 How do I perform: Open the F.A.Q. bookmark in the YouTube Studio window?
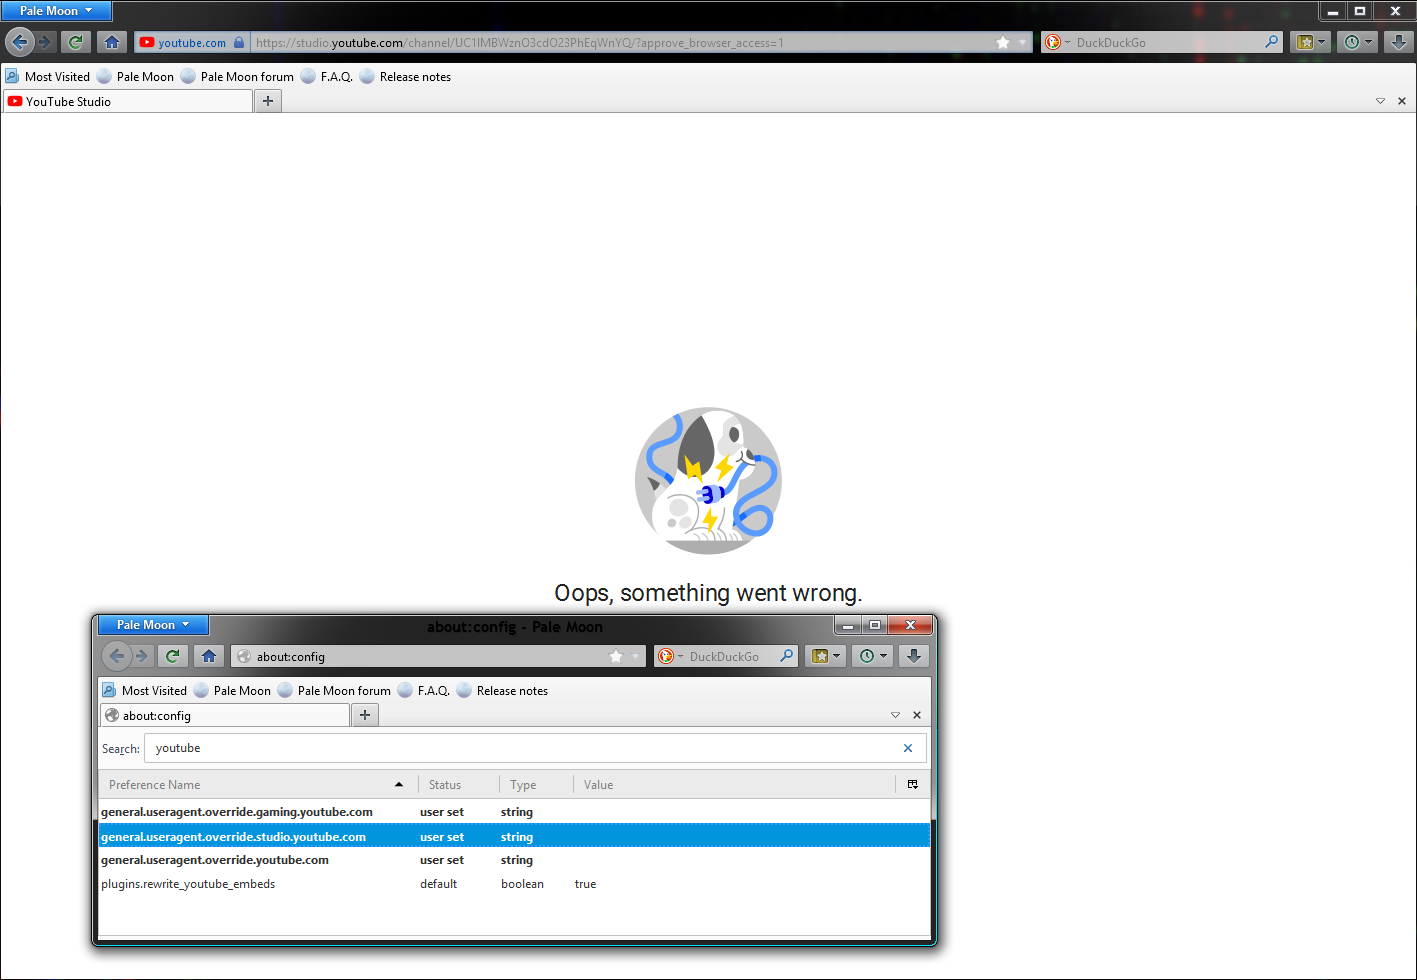pyautogui.click(x=326, y=76)
